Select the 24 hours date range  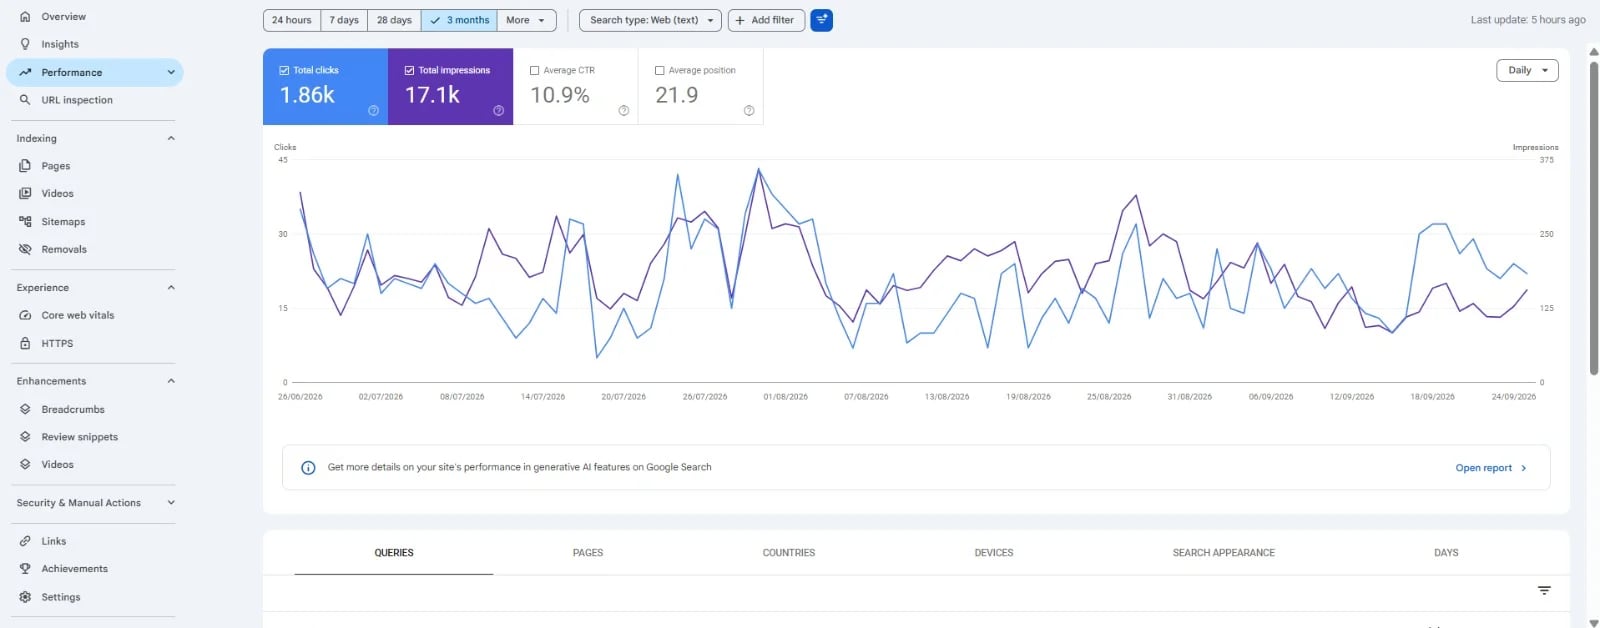tap(292, 20)
